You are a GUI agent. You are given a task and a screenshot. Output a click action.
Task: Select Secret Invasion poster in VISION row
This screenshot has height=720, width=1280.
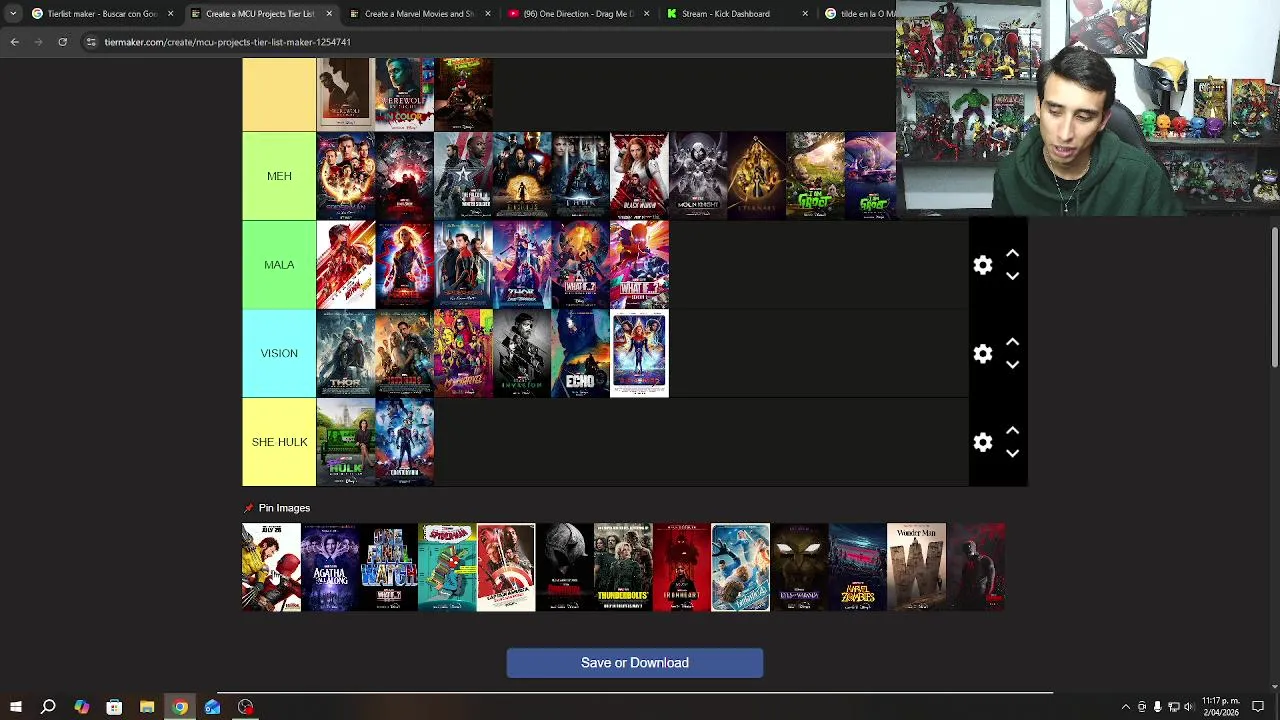coord(522,353)
